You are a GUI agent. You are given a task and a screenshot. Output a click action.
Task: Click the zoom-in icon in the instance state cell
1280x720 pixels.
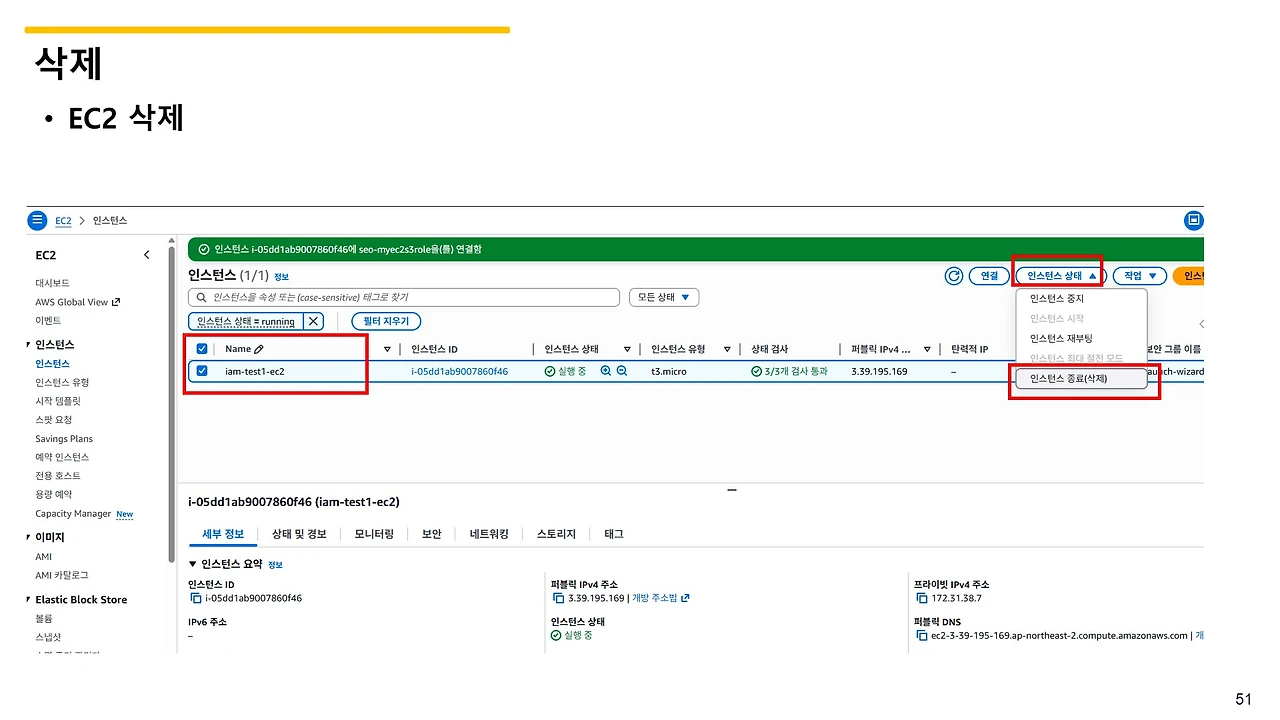point(606,371)
